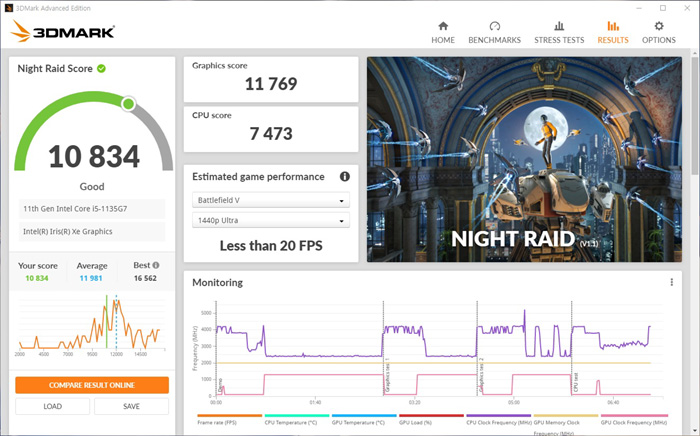Viewport: 700px width, 436px height.
Task: Click the main score 10 834
Action: click(94, 157)
